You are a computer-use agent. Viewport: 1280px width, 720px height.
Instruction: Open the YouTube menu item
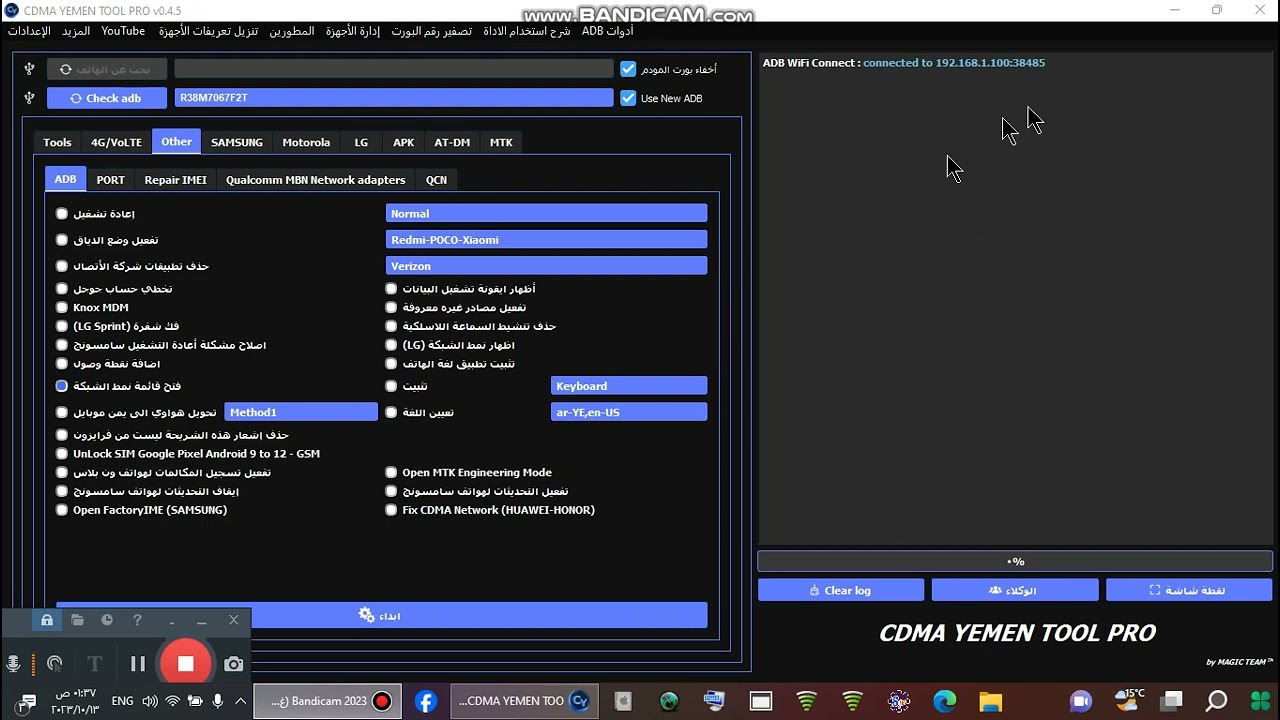coord(123,31)
